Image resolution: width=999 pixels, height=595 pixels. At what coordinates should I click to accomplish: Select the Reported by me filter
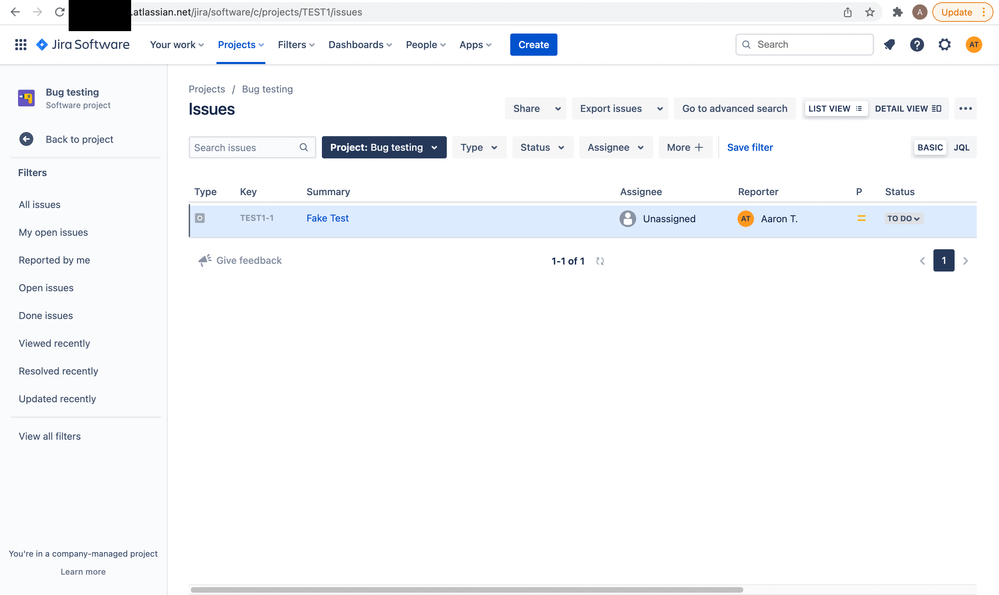(x=54, y=260)
